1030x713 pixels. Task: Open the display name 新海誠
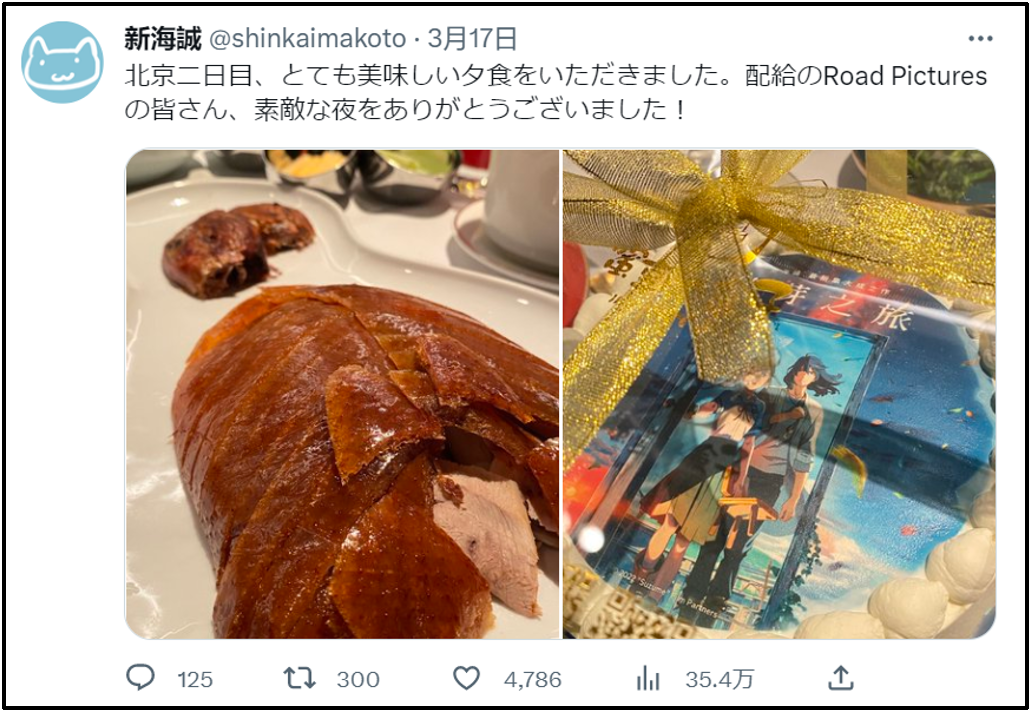[162, 39]
